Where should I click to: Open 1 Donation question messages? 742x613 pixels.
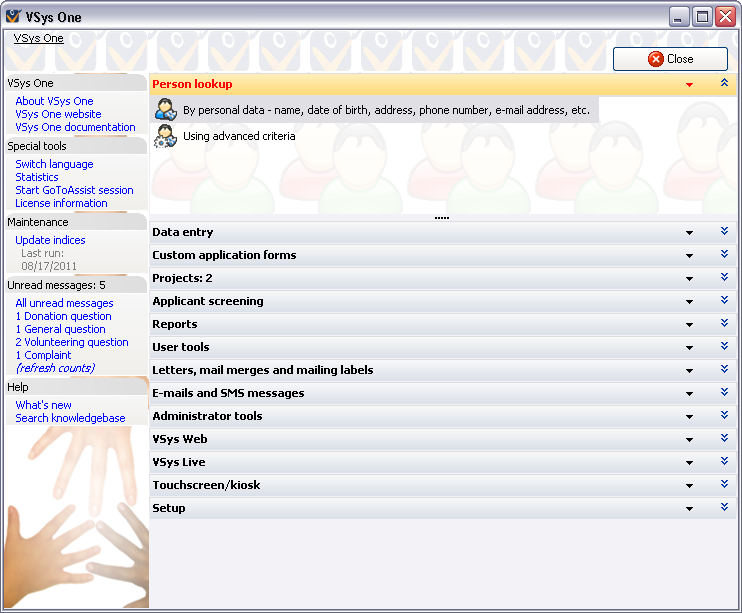[63, 316]
